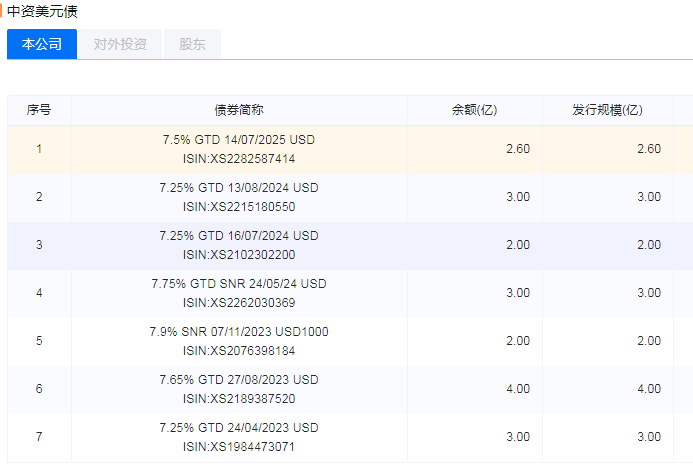The width and height of the screenshot is (693, 475).
Task: Open bond 7.5% GTD 14/07/2025 USD
Action: pos(239,140)
